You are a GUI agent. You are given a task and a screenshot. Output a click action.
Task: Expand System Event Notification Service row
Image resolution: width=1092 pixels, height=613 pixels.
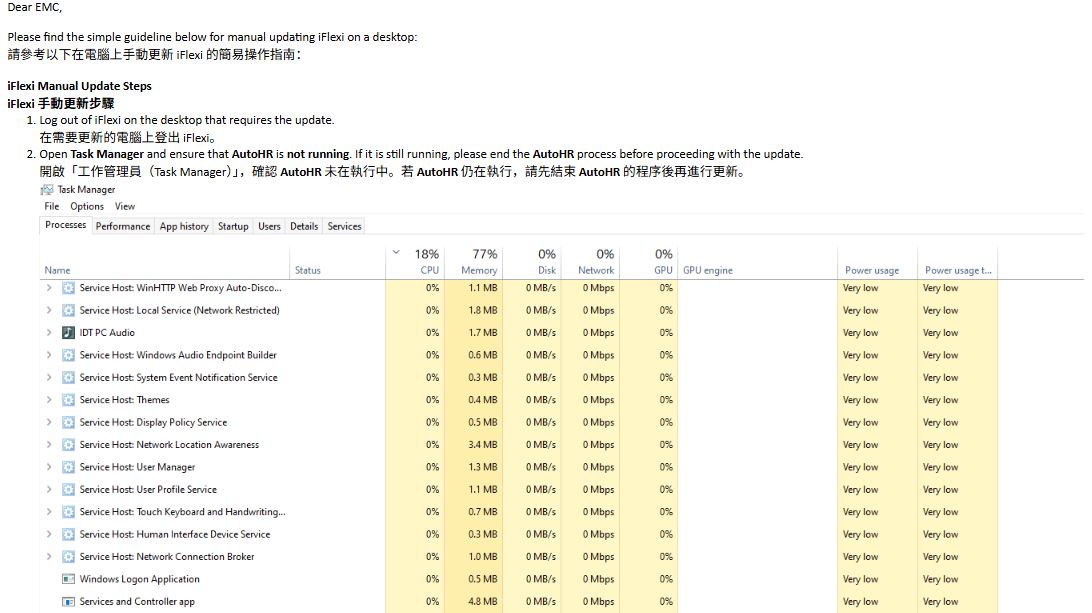click(49, 377)
